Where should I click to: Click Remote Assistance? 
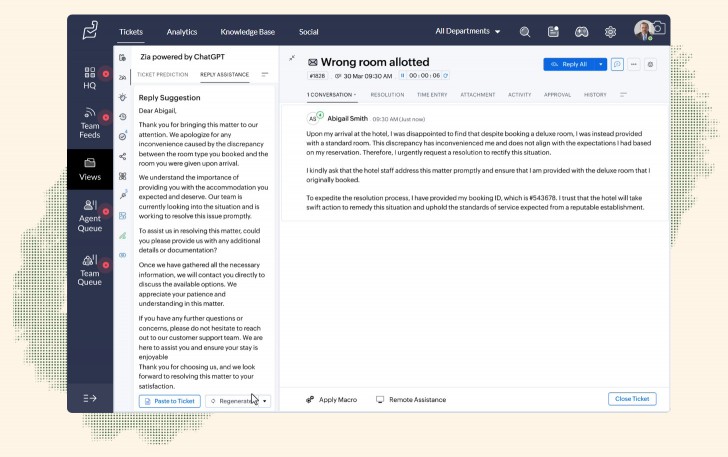pos(411,399)
